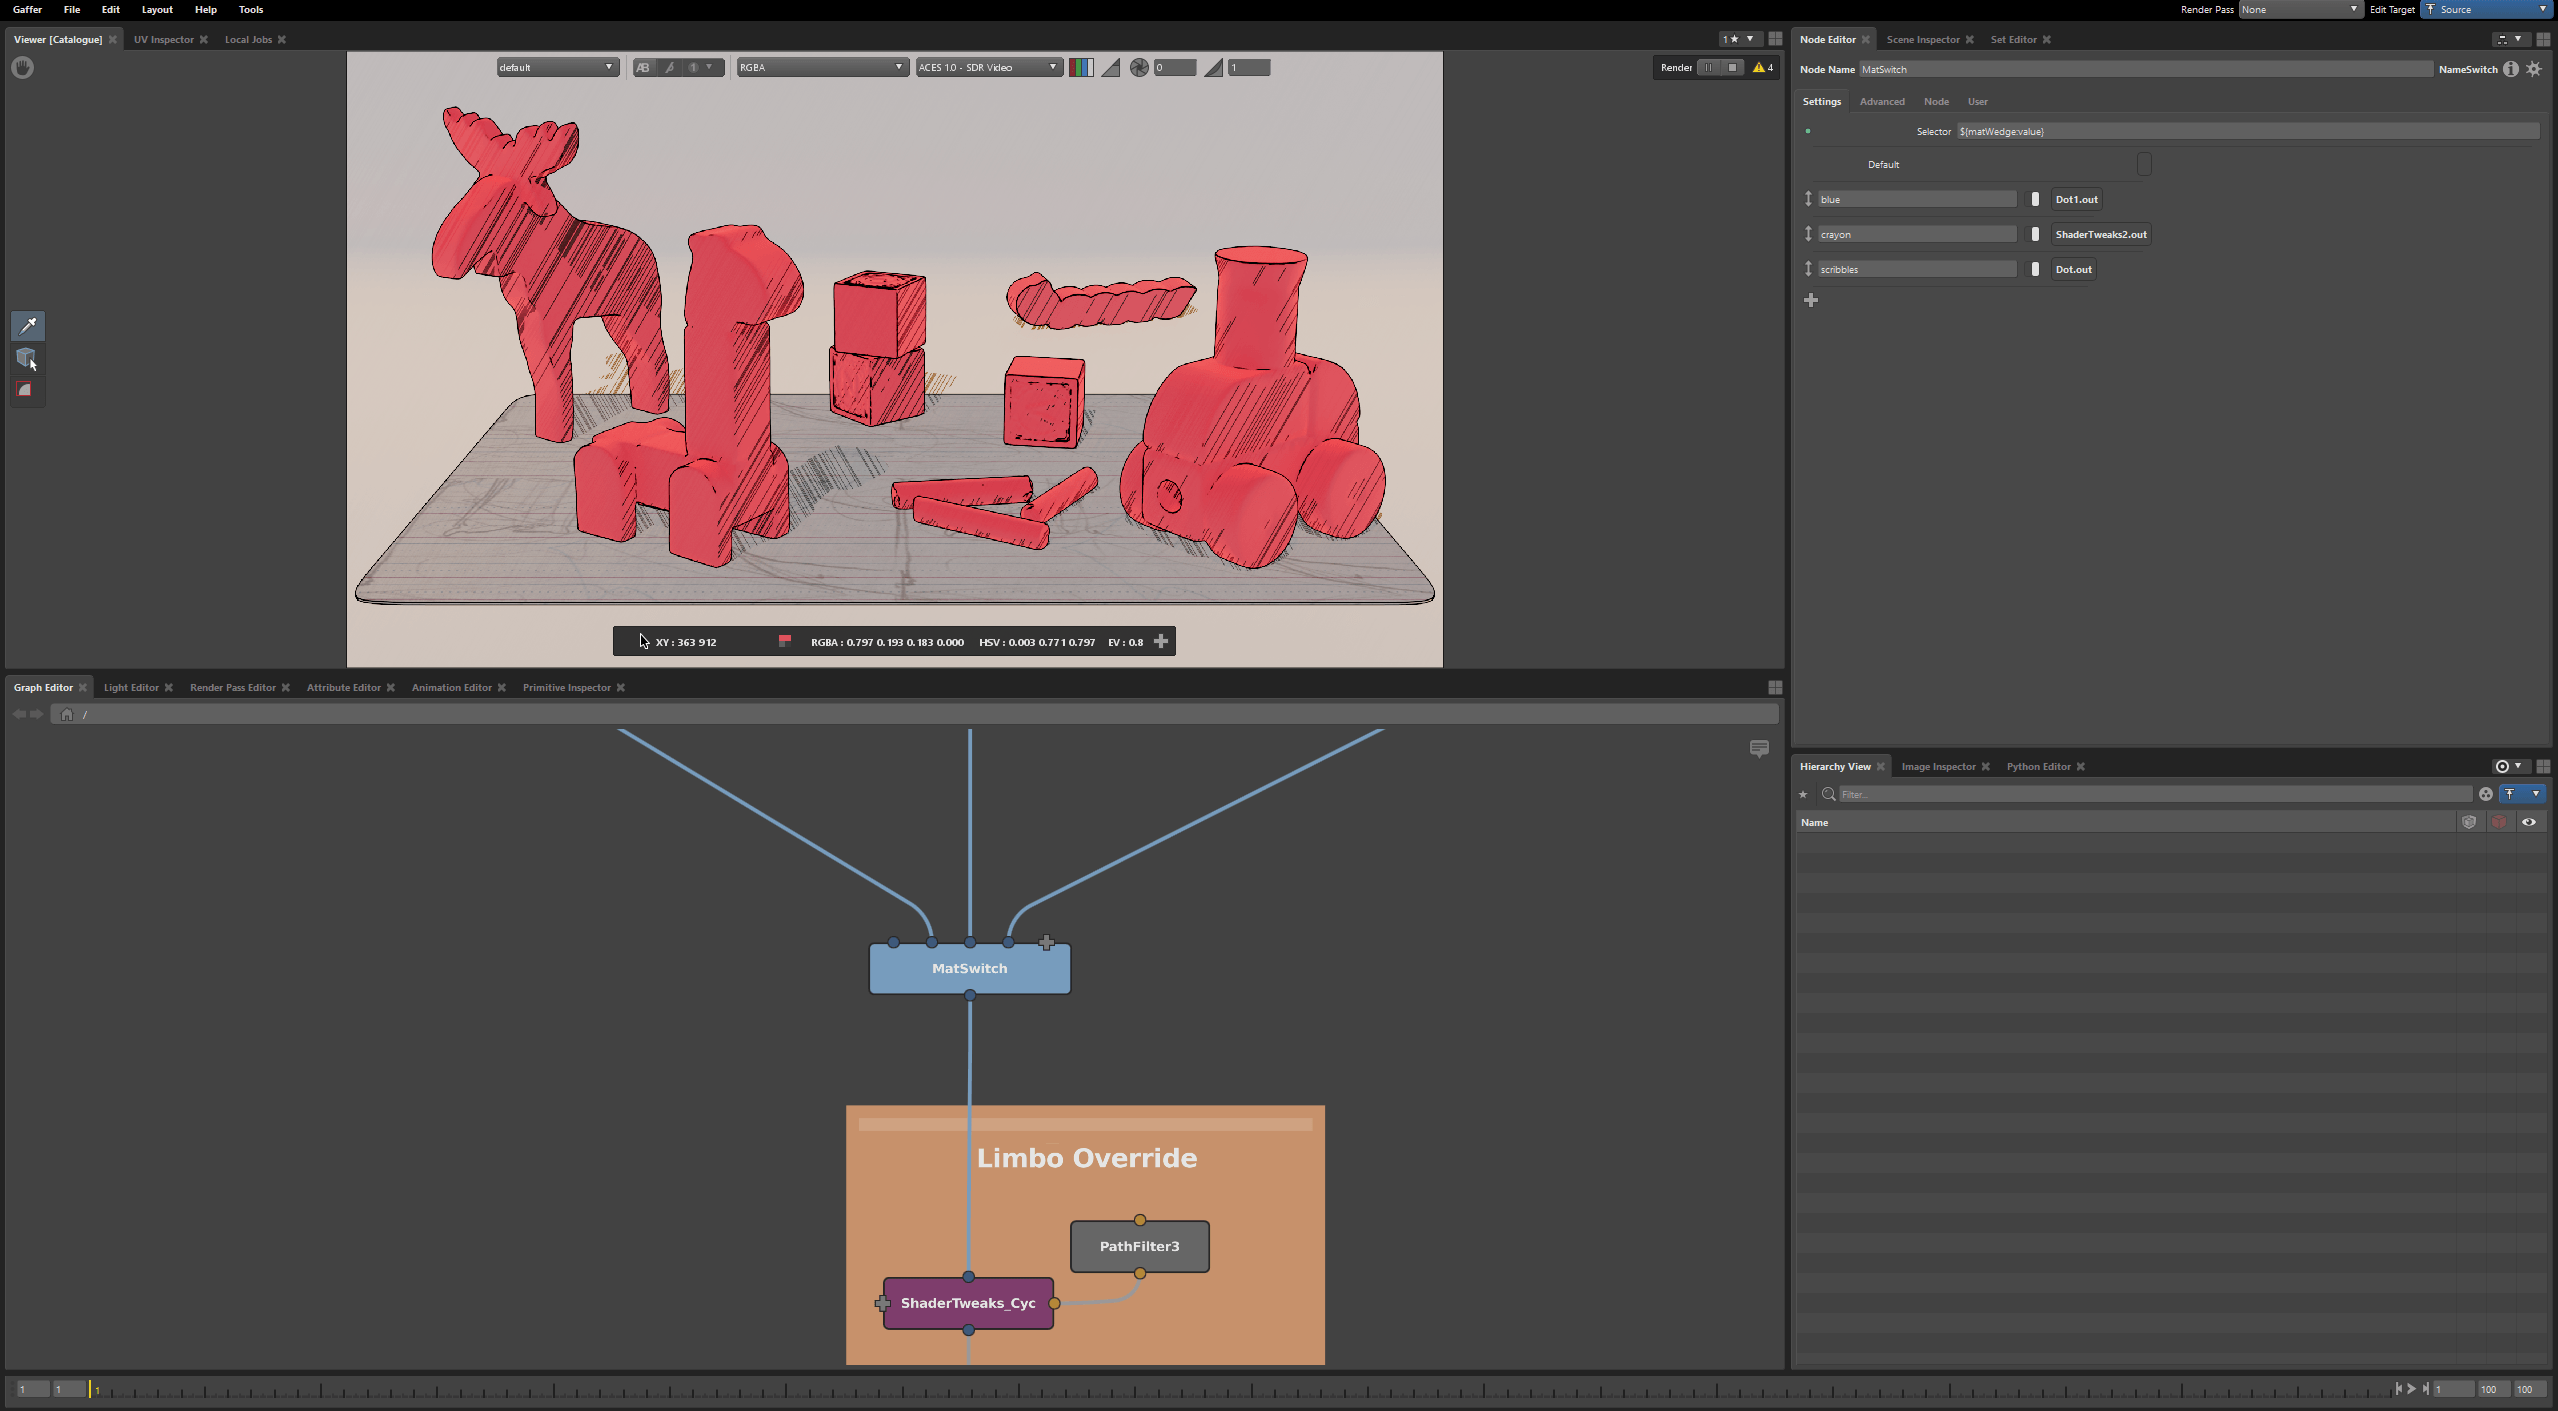The image size is (2558, 1411).
Task: Click the Hierarchy View Filter field
Action: (x=2155, y=794)
